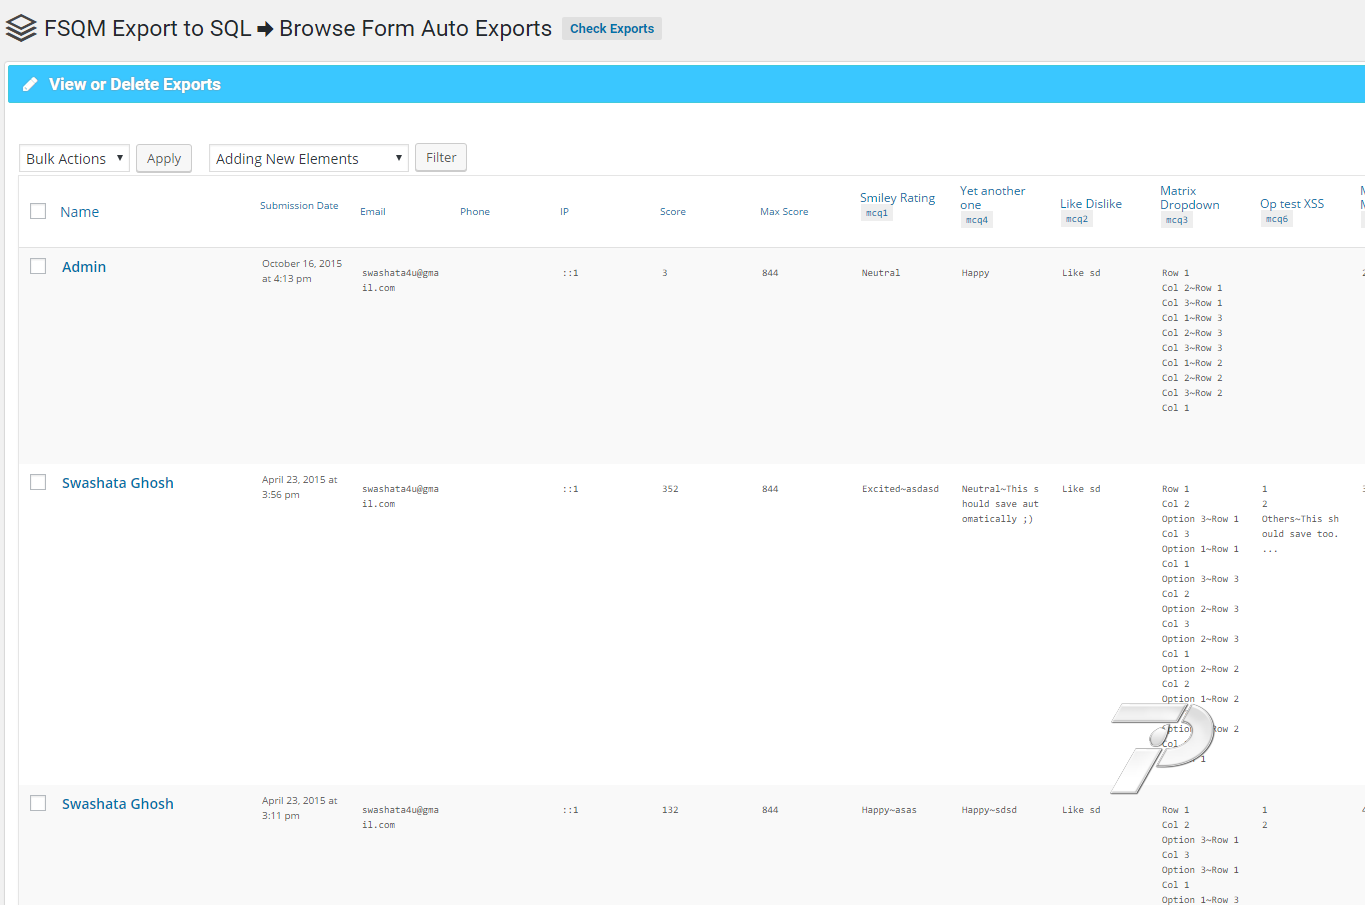Viewport: 1365px width, 905px height.
Task: Sort by the Max Score column header
Action: (784, 212)
